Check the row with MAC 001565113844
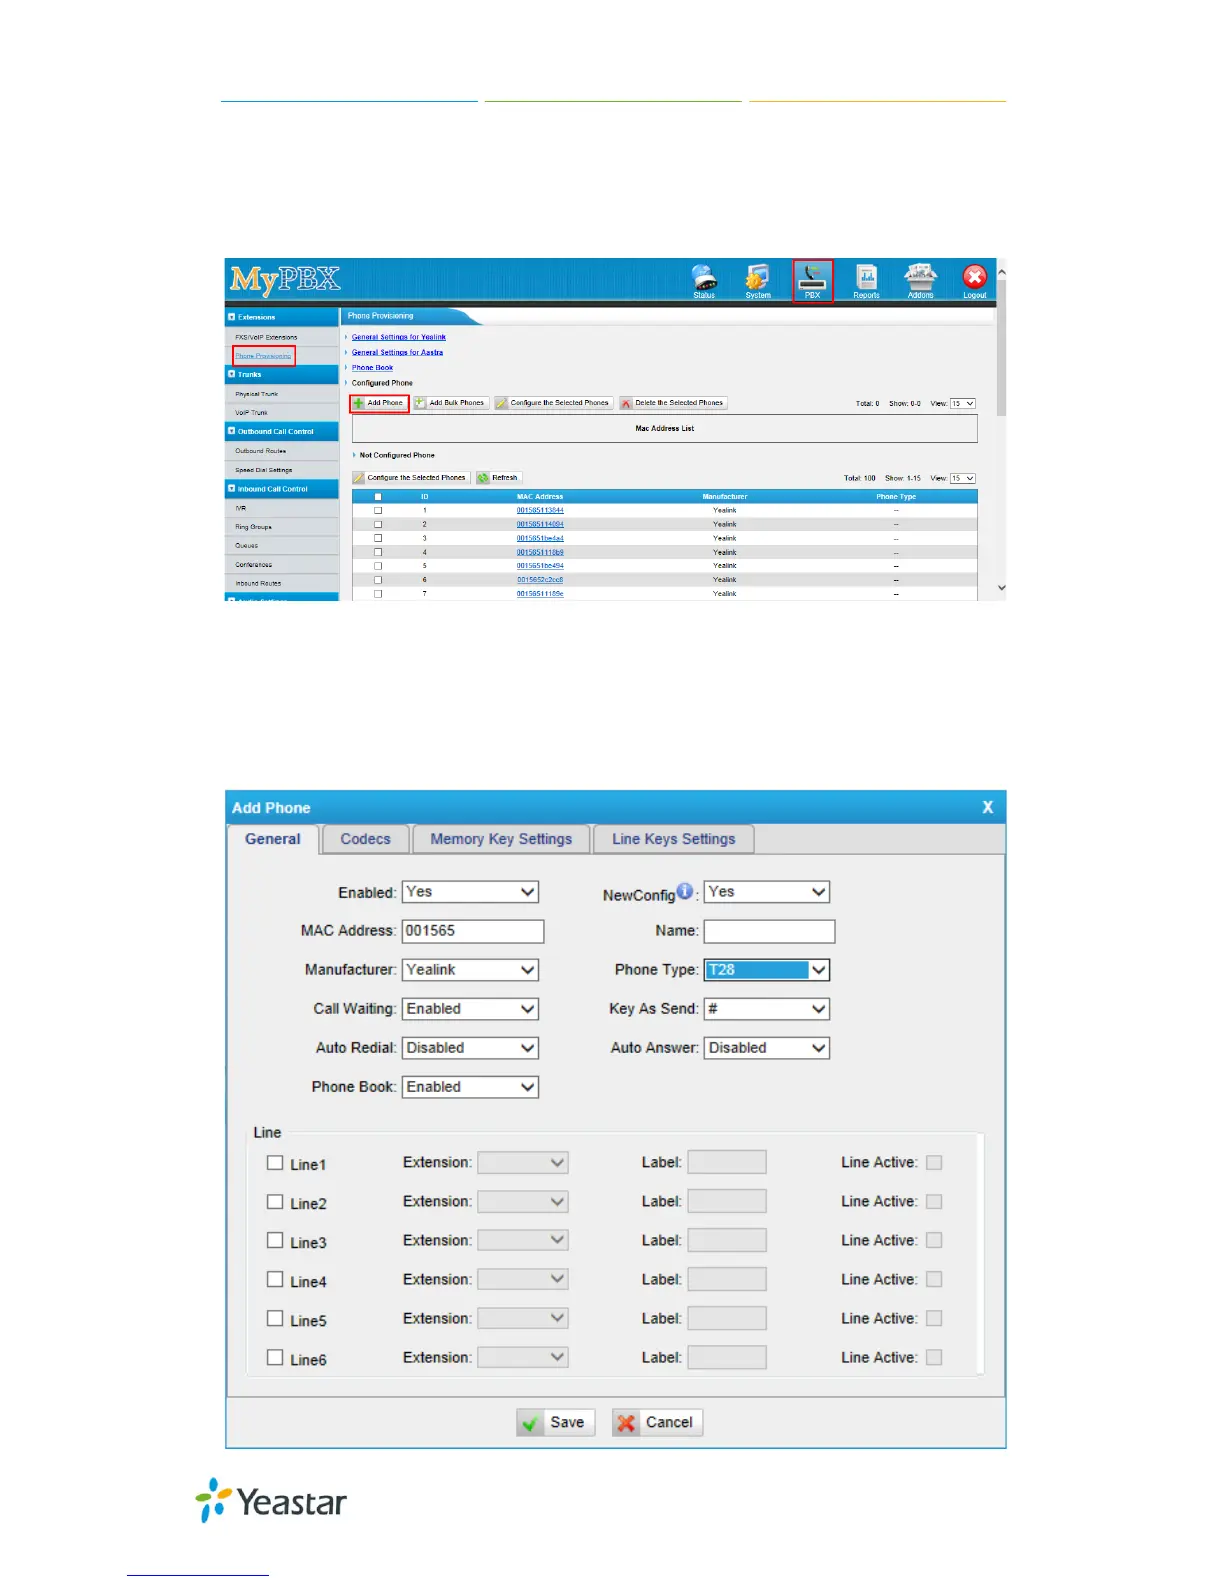This screenshot has width=1224, height=1584. click(378, 510)
